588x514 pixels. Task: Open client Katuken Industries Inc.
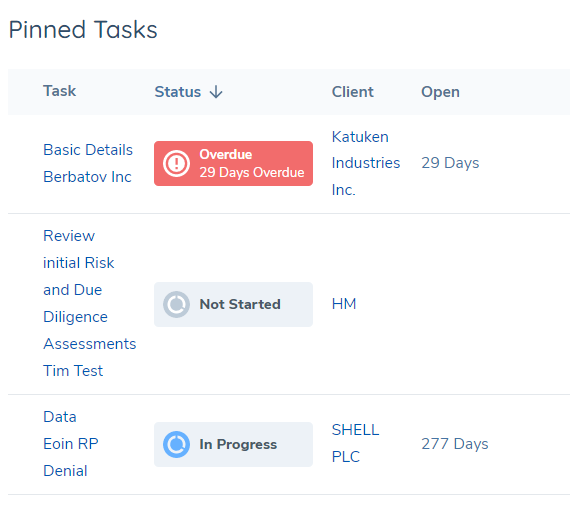366,163
